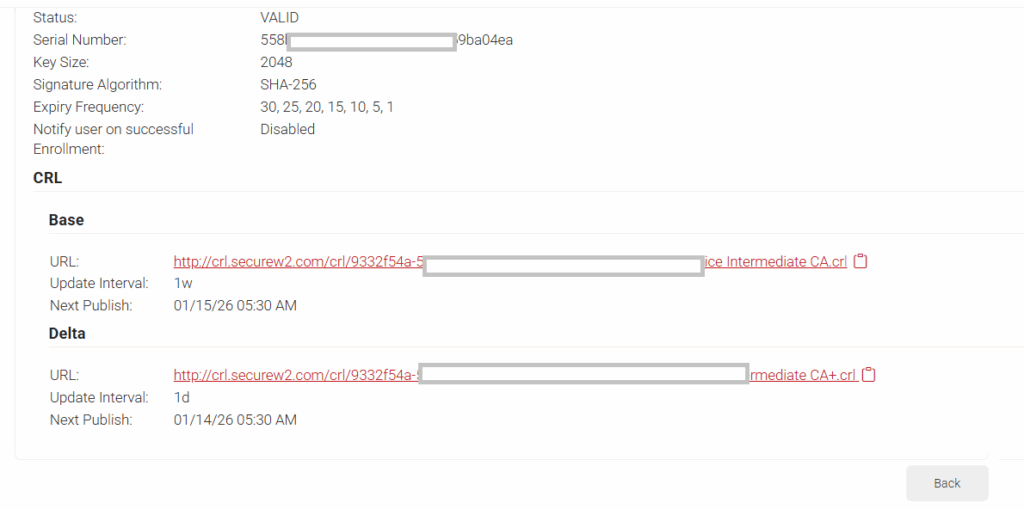1024x509 pixels.
Task: Copy the Delta CRL URL to clipboard
Action: [869, 376]
